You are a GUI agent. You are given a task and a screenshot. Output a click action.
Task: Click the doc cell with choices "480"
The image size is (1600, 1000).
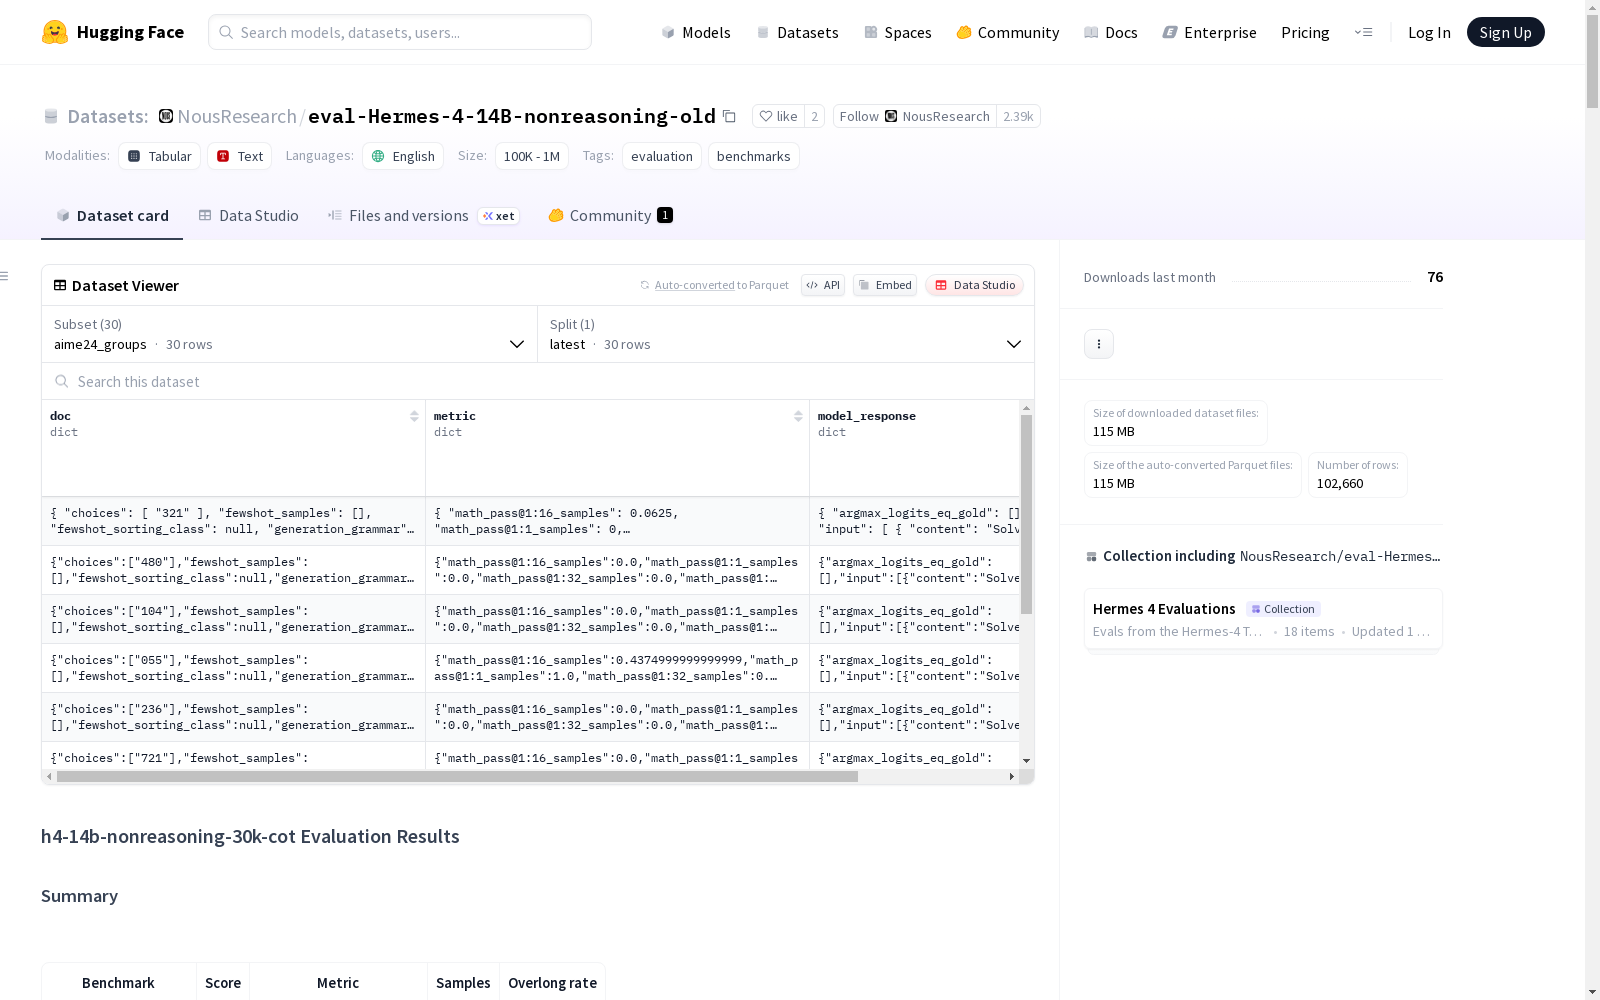234,570
